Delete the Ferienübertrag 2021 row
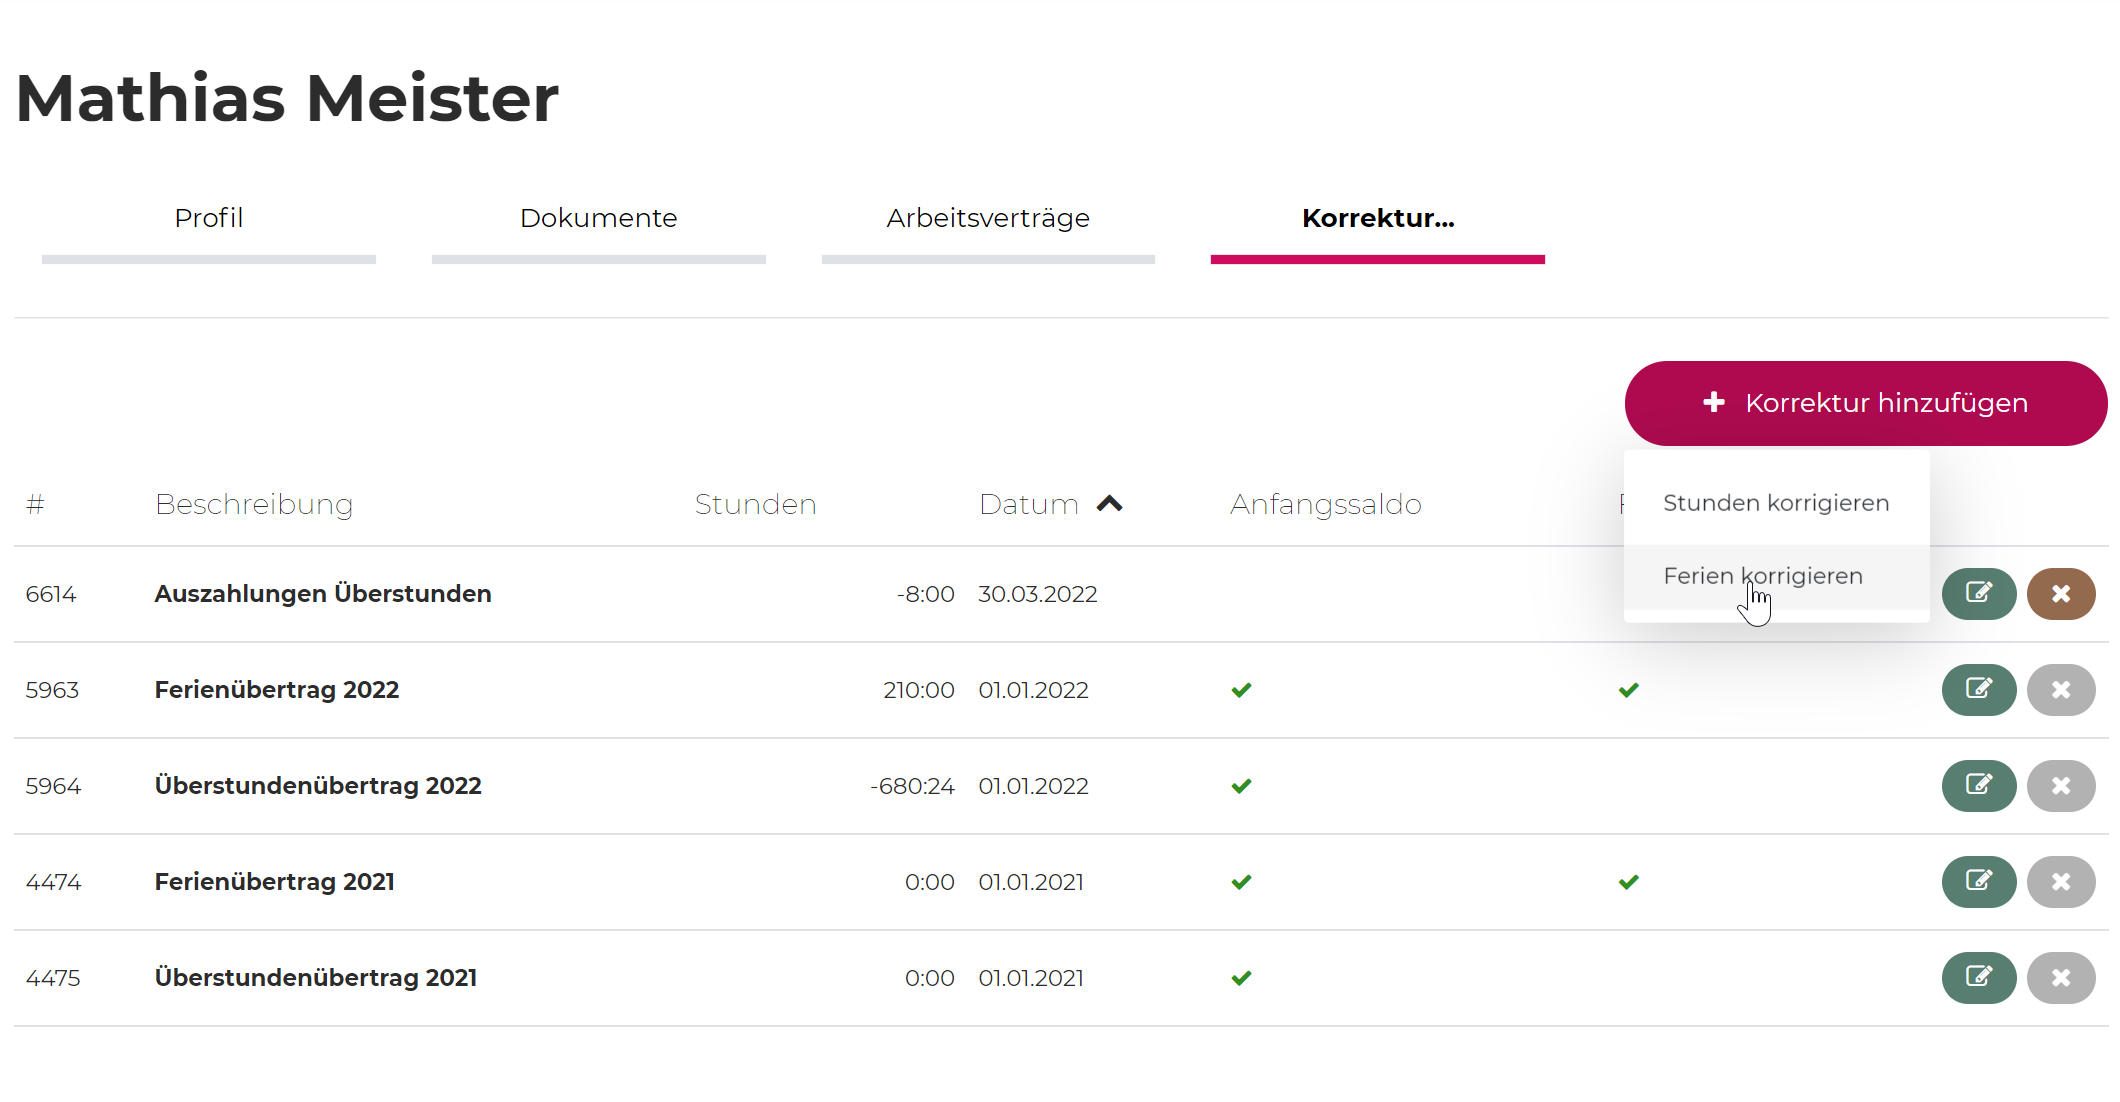This screenshot has width=2120, height=1102. (2060, 882)
